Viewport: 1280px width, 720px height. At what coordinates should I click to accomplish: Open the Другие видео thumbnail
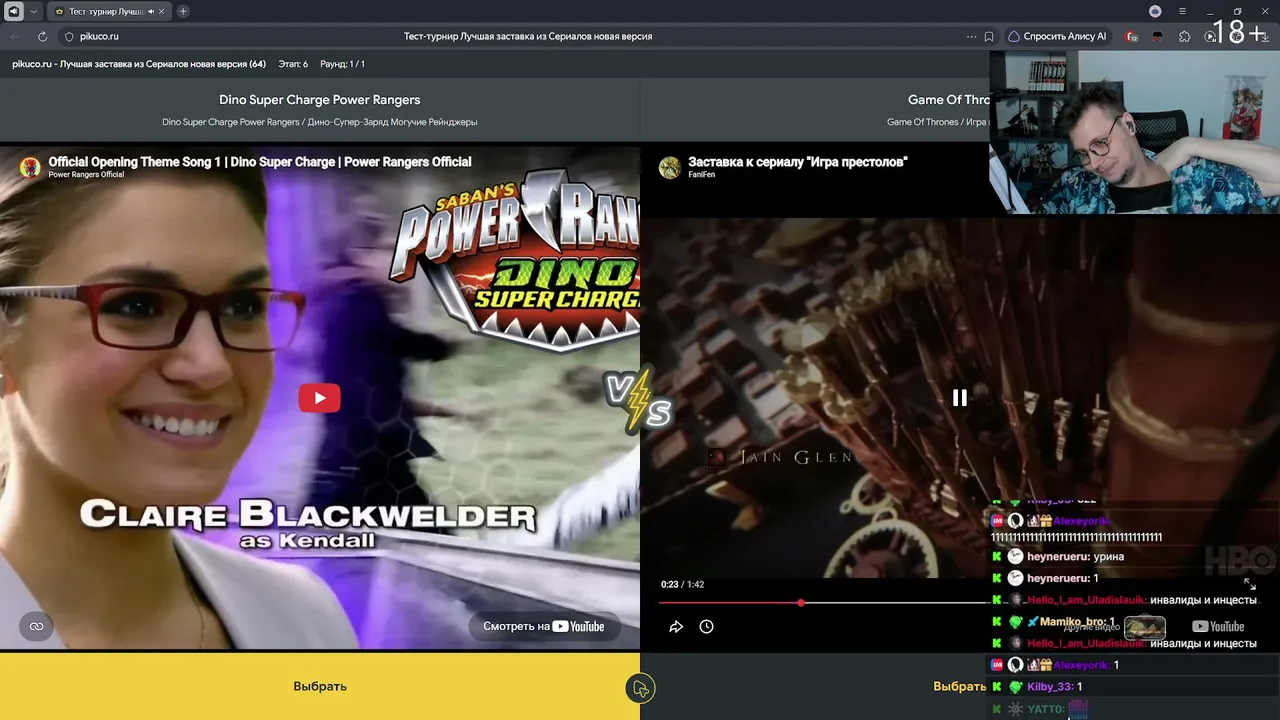(x=1145, y=627)
